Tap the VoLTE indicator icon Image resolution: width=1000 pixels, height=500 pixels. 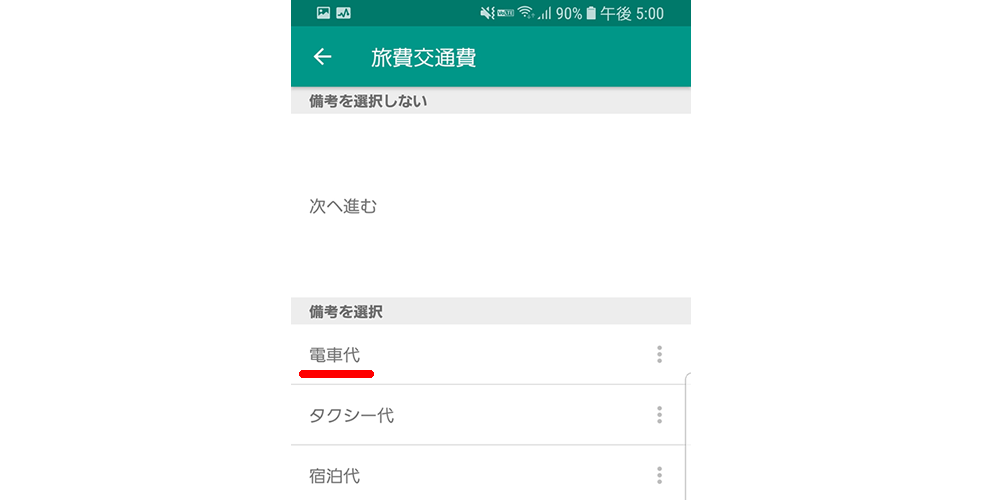pyautogui.click(x=506, y=13)
